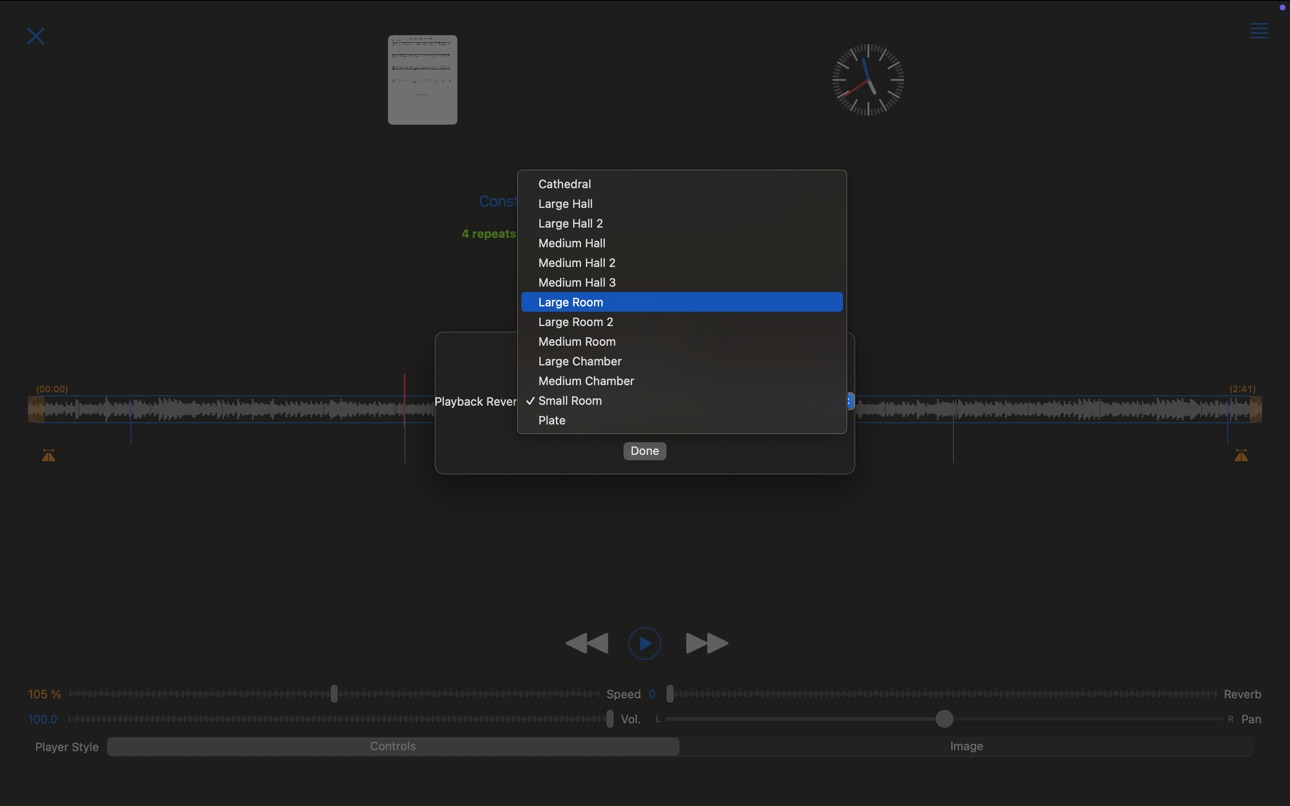
Task: Select Large Hall reverb preset
Action: click(x=682, y=204)
